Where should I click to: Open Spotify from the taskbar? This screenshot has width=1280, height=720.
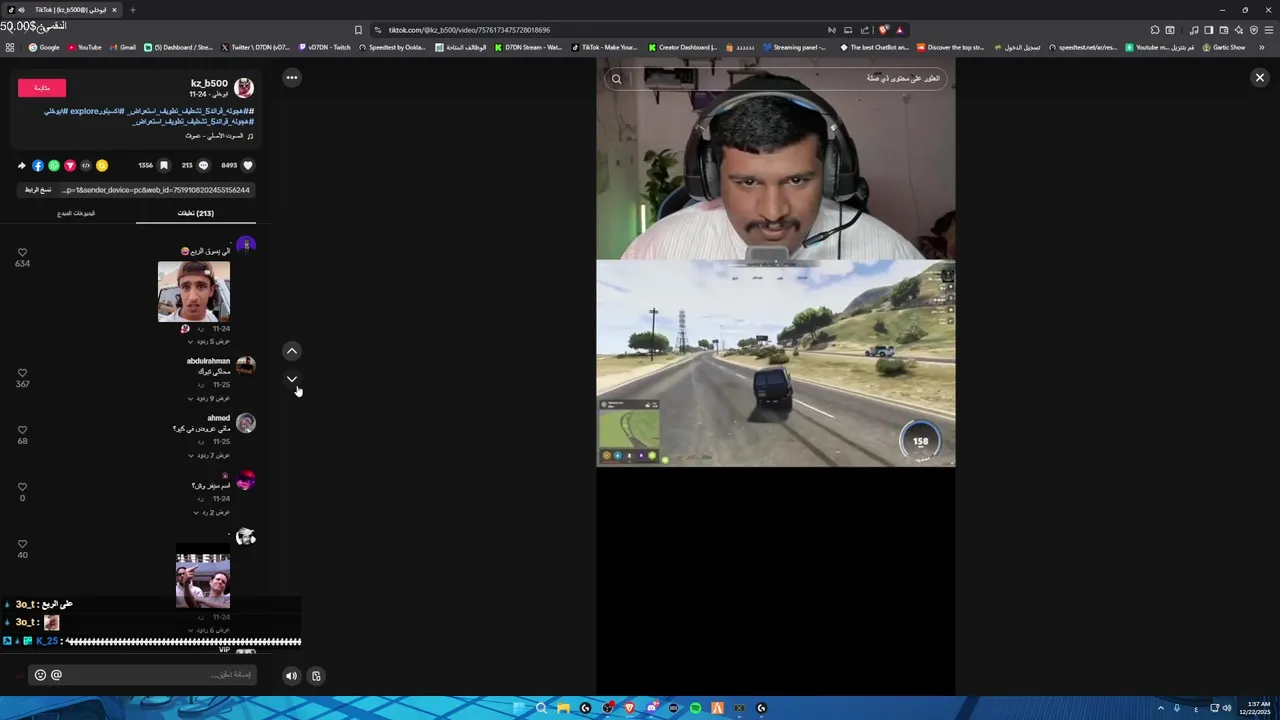pos(695,708)
